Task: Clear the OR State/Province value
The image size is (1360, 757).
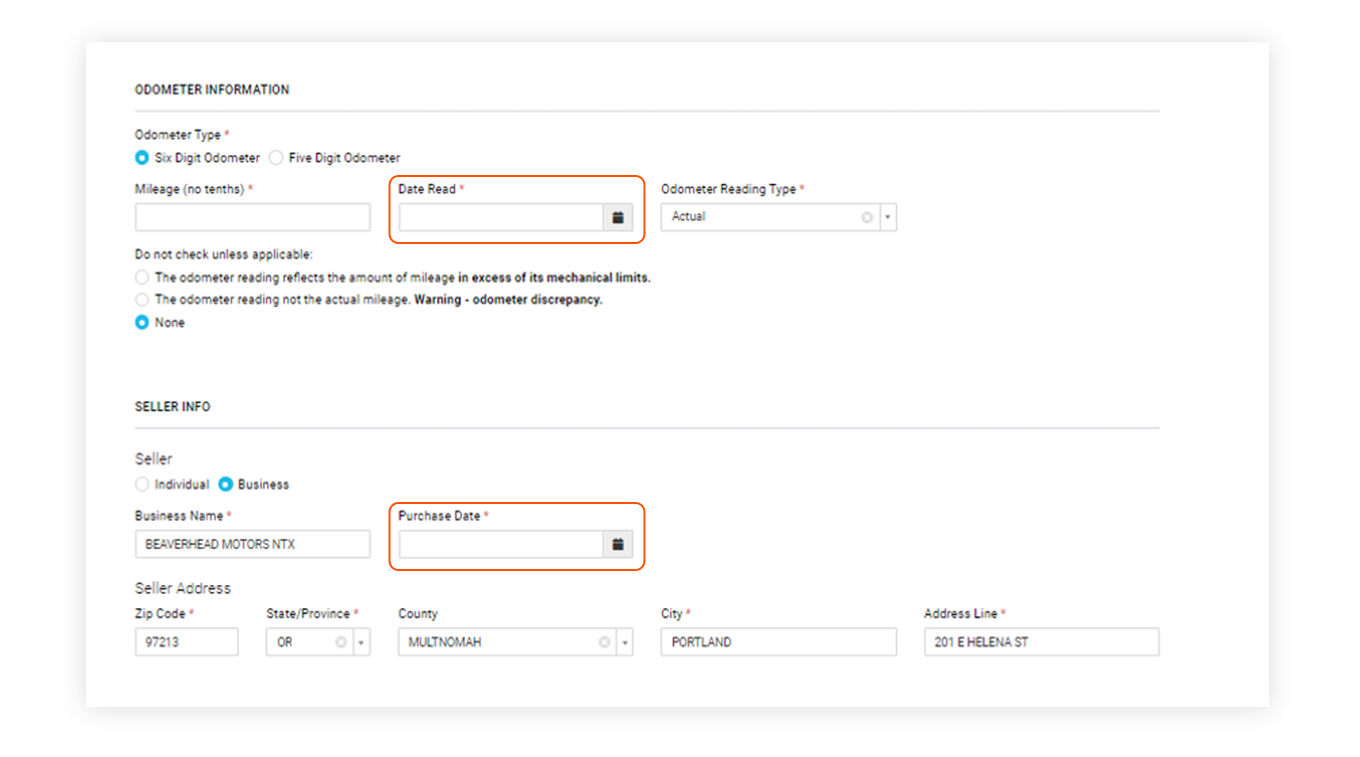Action: click(341, 641)
